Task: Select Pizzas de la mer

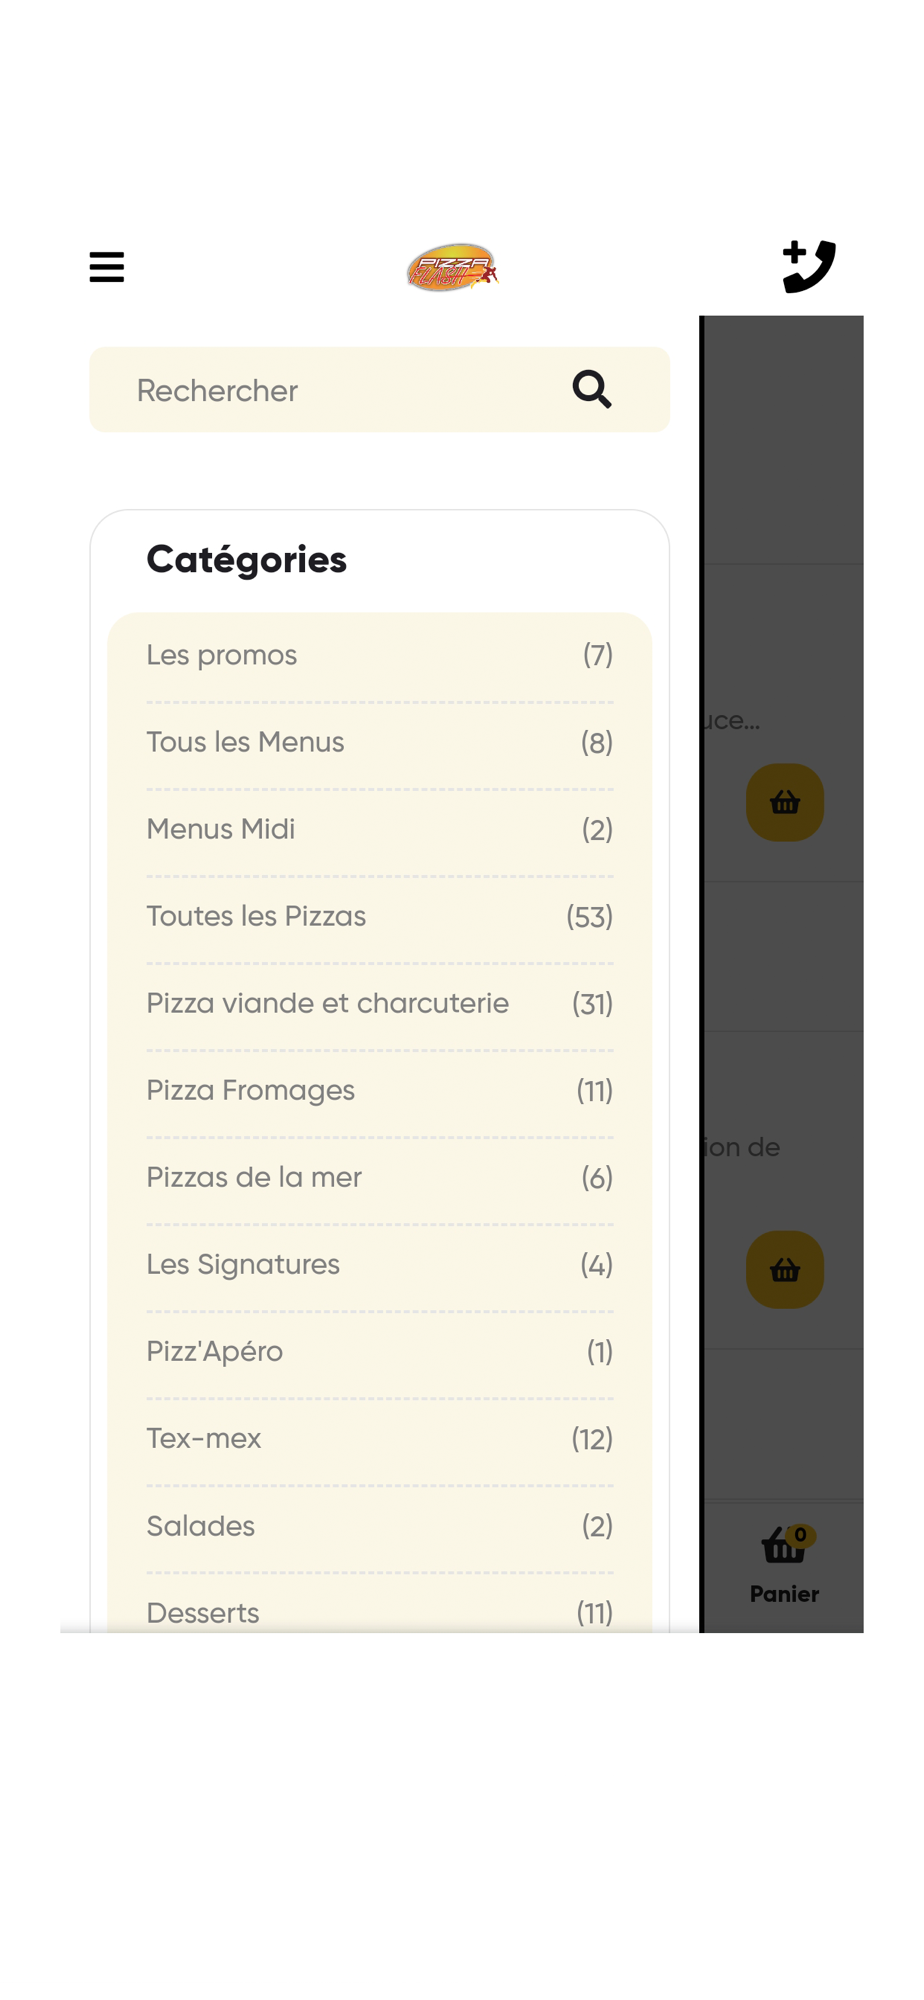Action: pos(380,1177)
